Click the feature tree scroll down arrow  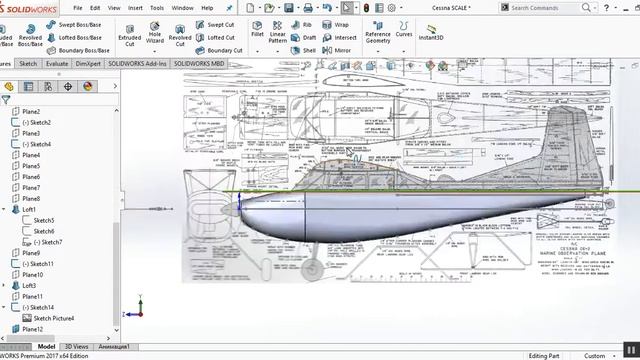(116, 330)
